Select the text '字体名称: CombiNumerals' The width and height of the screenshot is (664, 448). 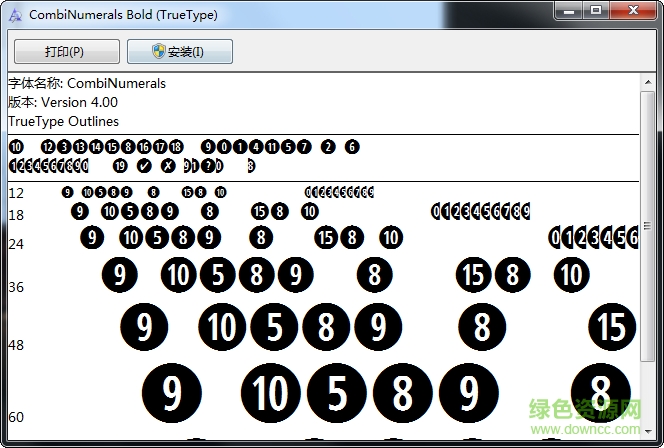87,83
